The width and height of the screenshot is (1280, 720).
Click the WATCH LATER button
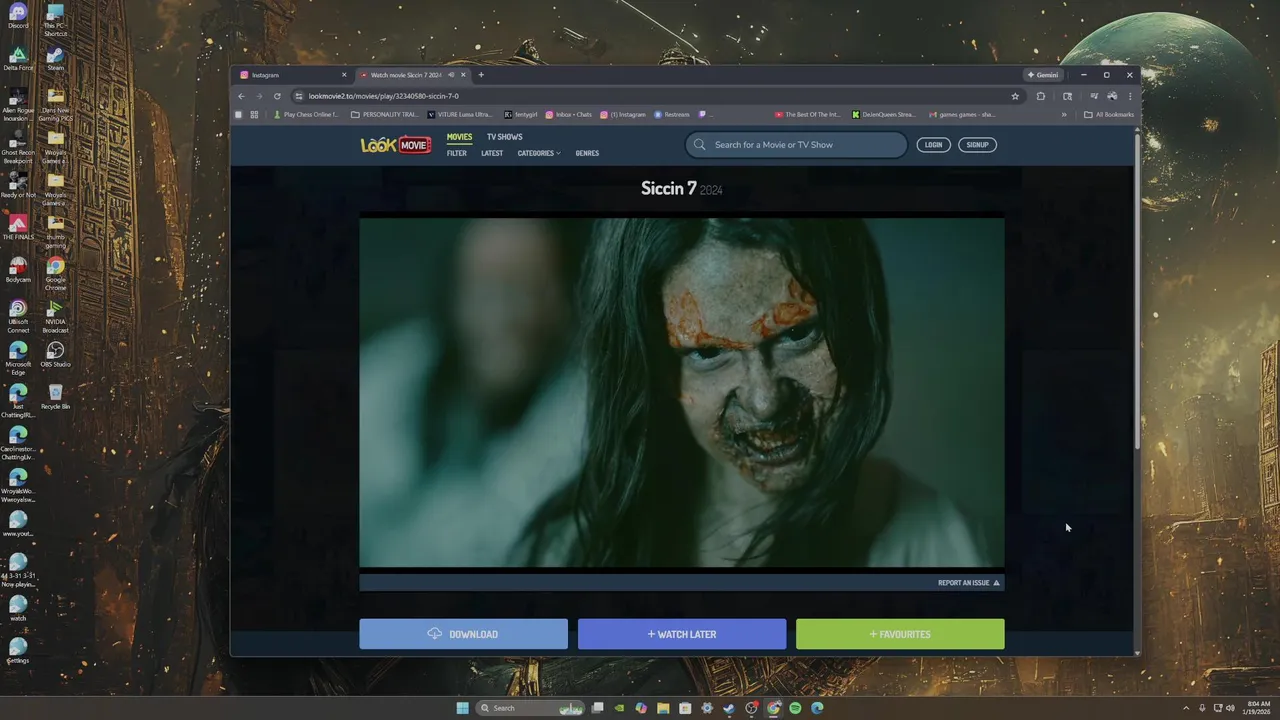click(x=682, y=634)
